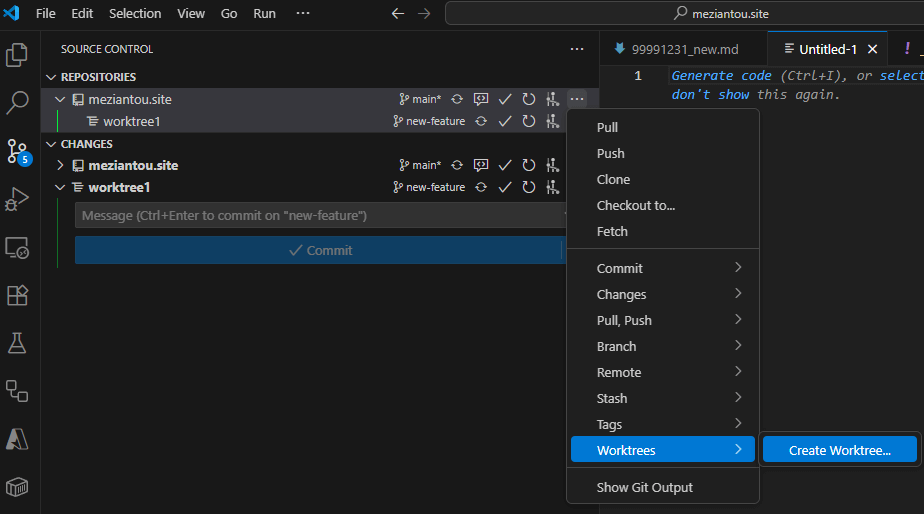
Task: Go forward with the right arrow
Action: [424, 14]
